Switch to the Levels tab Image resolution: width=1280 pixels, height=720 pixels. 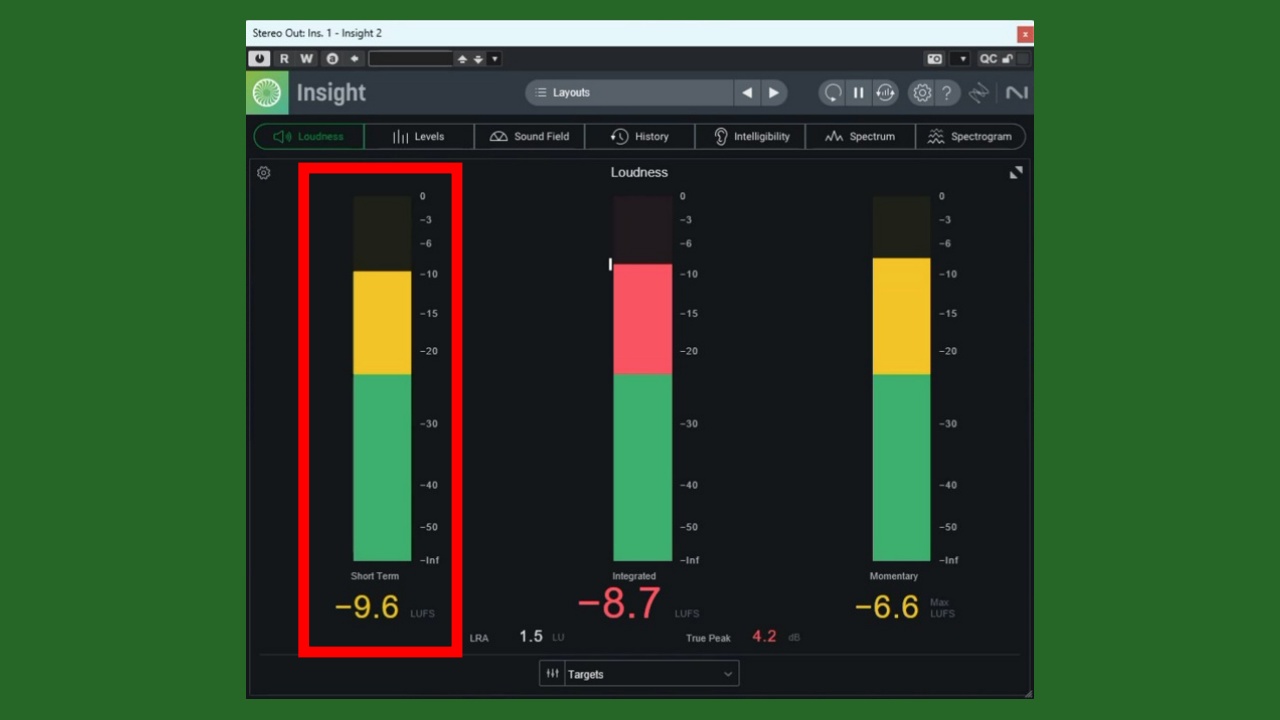pos(419,137)
